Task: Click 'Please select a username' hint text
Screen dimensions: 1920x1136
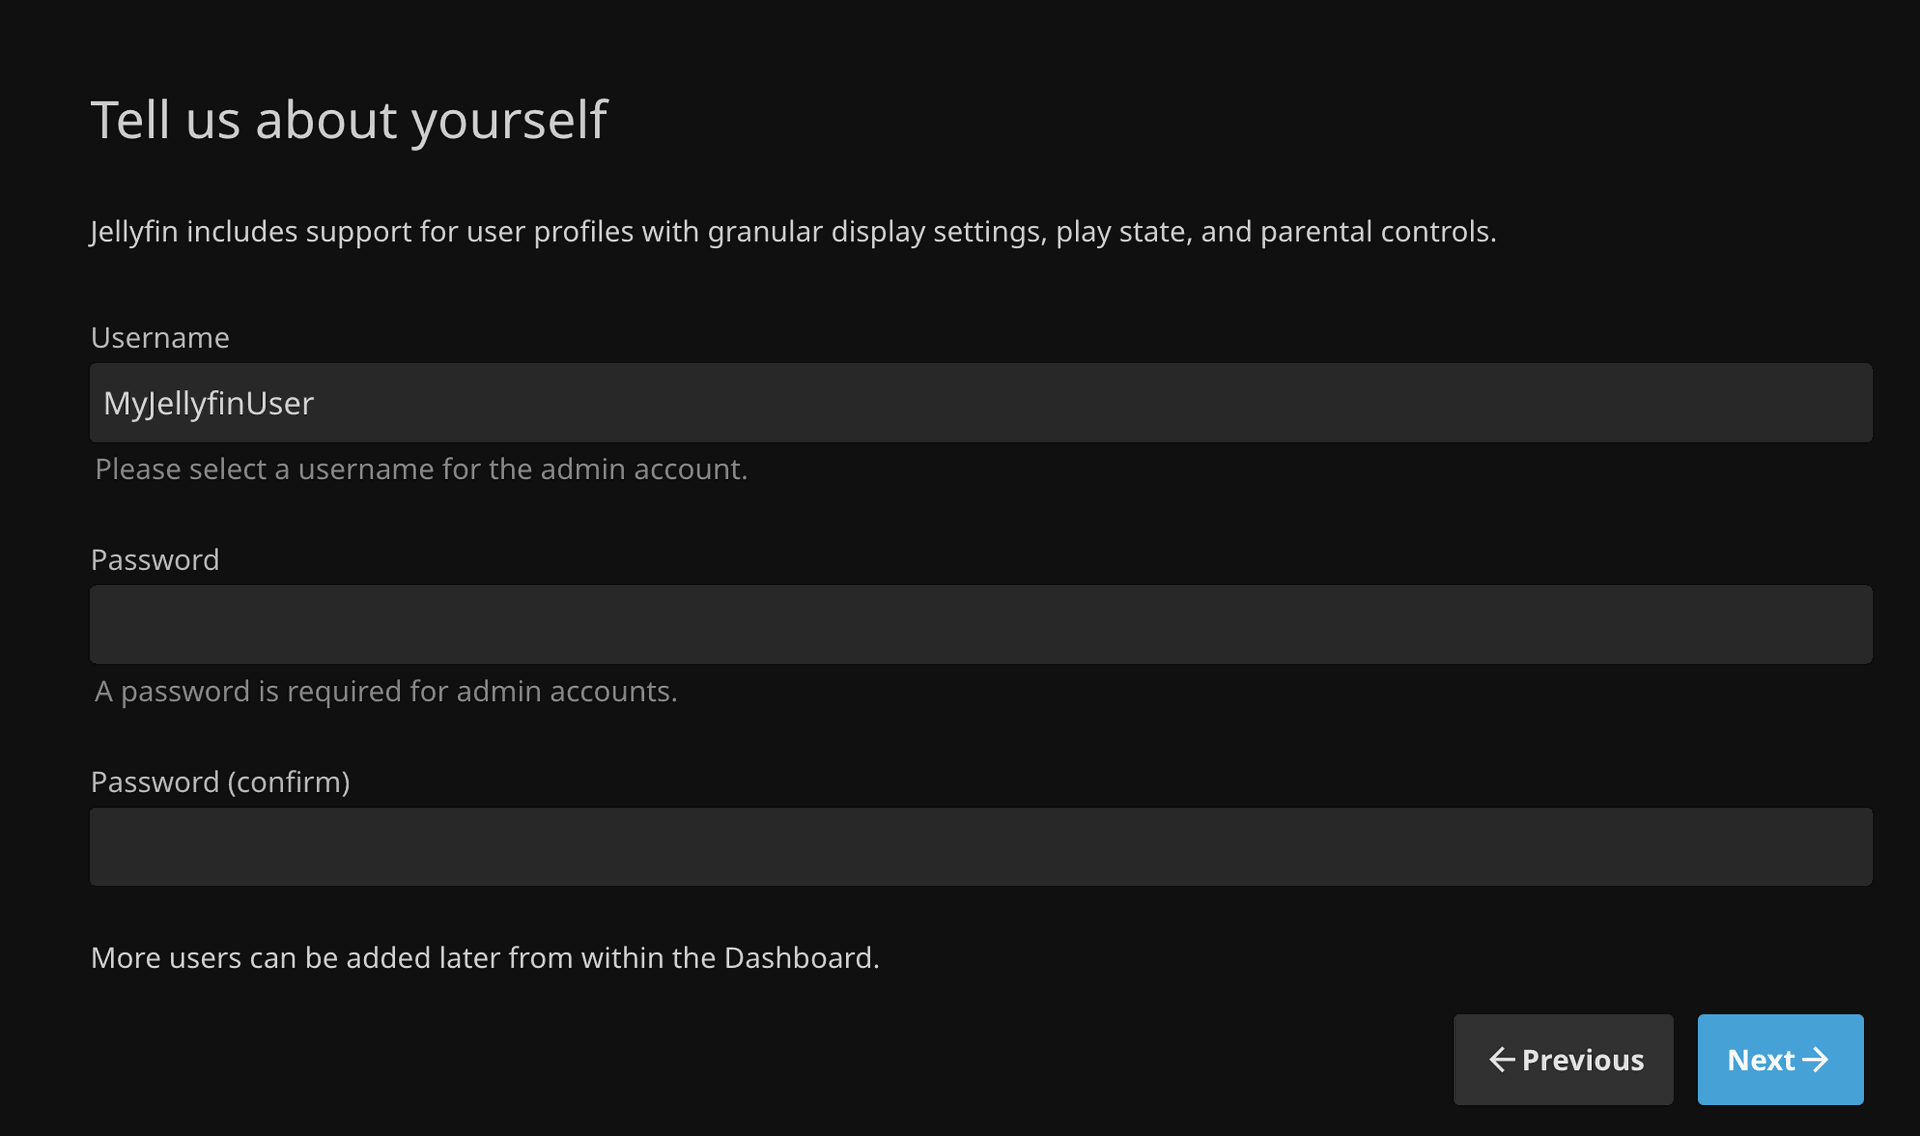Action: point(421,470)
